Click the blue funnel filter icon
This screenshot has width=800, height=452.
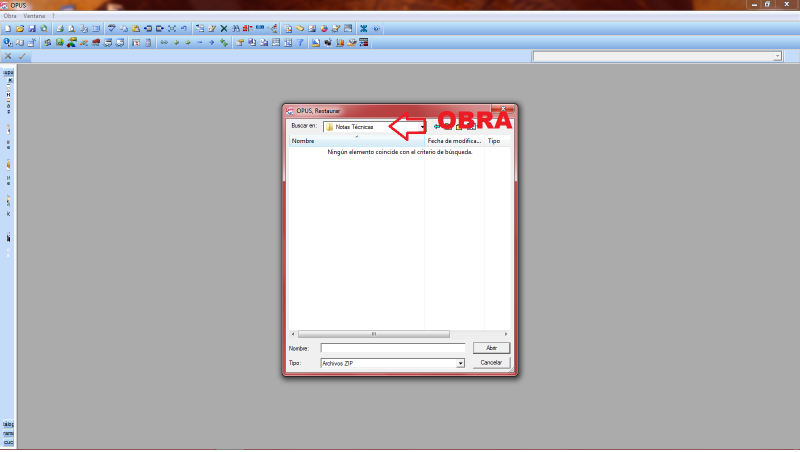(x=300, y=43)
